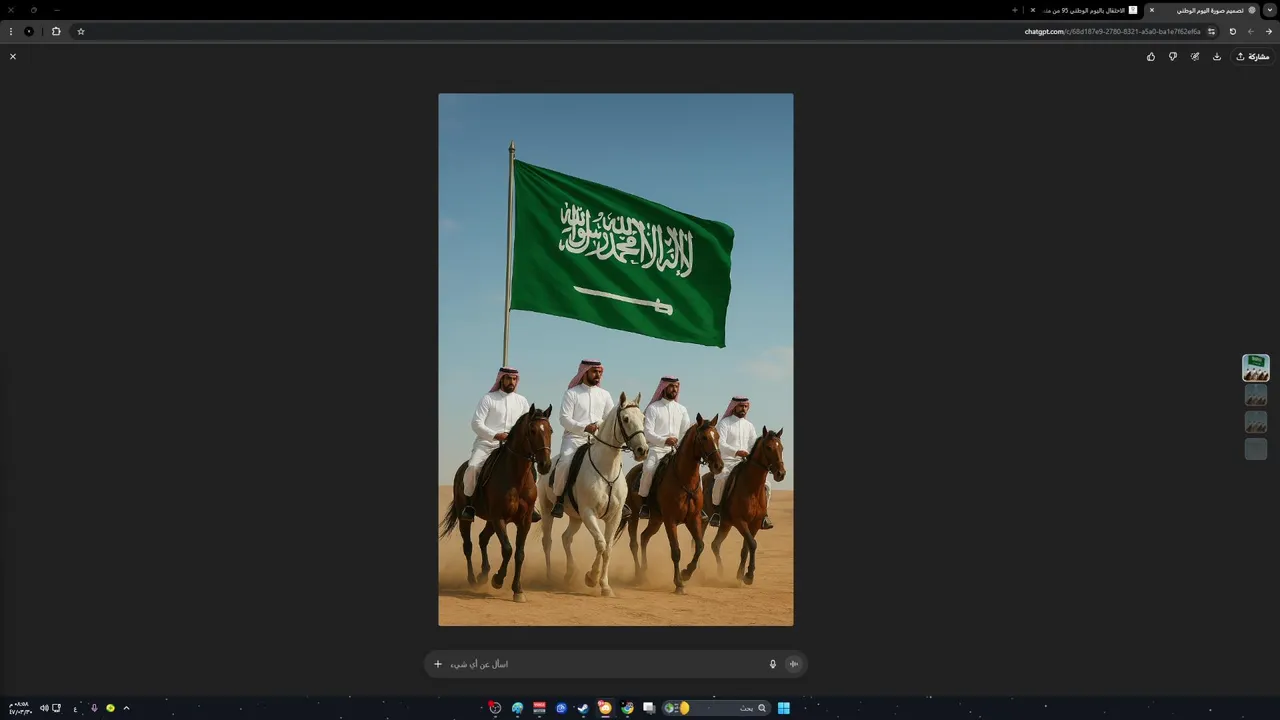
Task: Open the orange app with notification badge
Action: pyautogui.click(x=605, y=708)
